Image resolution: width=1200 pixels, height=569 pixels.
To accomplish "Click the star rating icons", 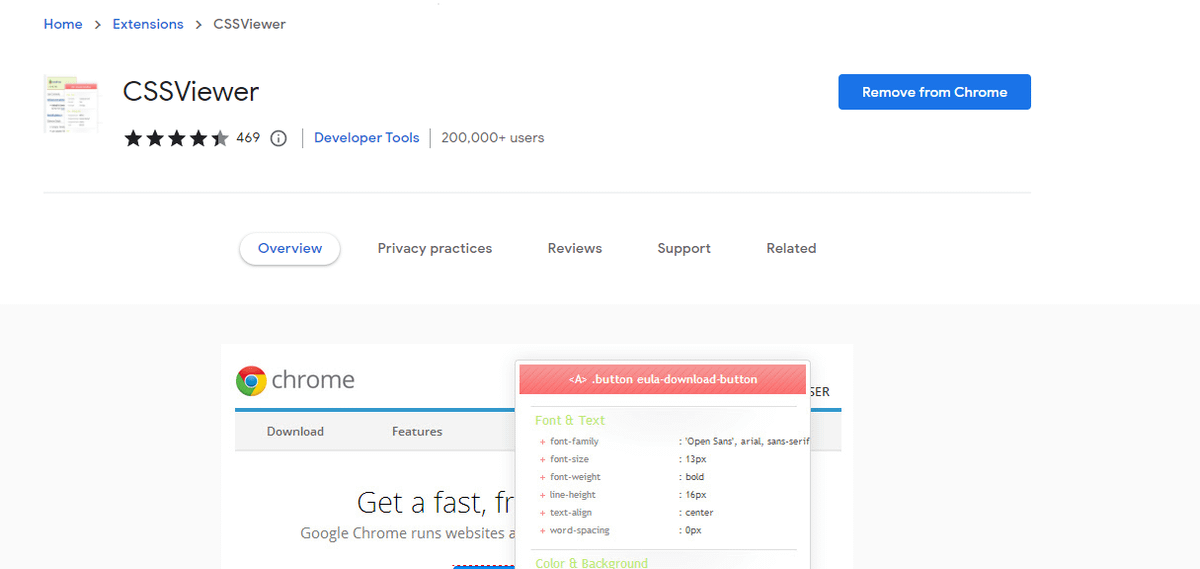I will (x=177, y=138).
